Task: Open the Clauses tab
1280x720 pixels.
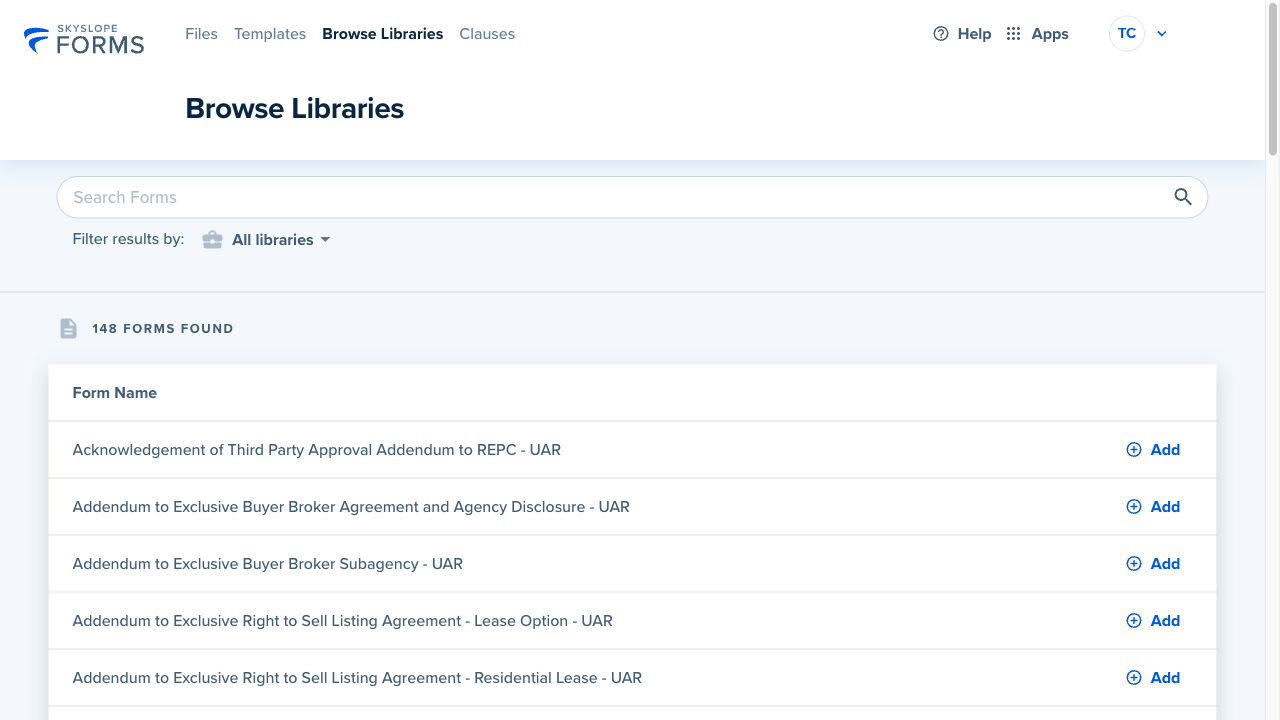Action: click(x=487, y=34)
